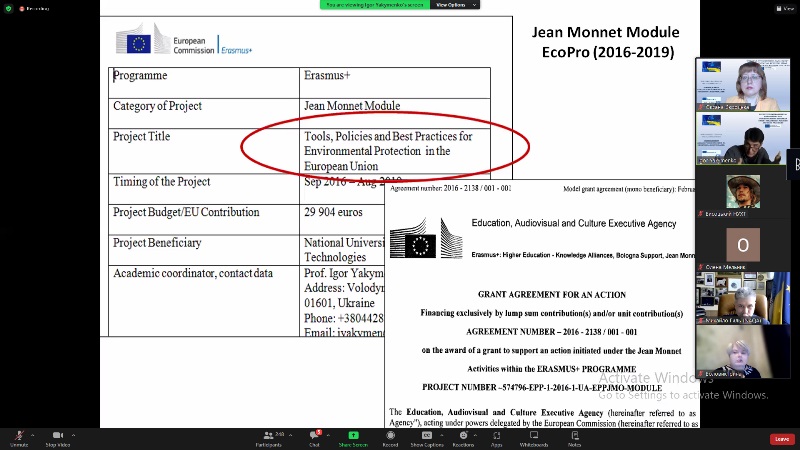
Task: Open video options arrow beside Stop Video
Action: 73,435
